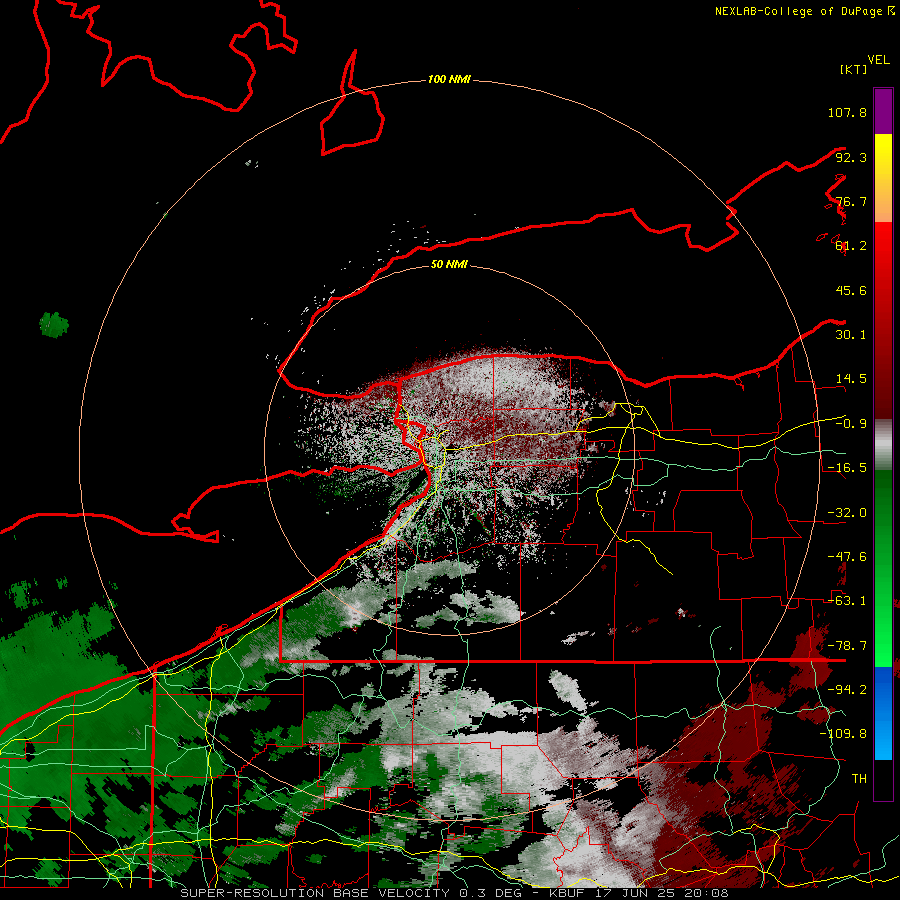Viewport: 900px width, 900px height.
Task: Select the -109.8 velocity scale value
Action: [x=843, y=734]
